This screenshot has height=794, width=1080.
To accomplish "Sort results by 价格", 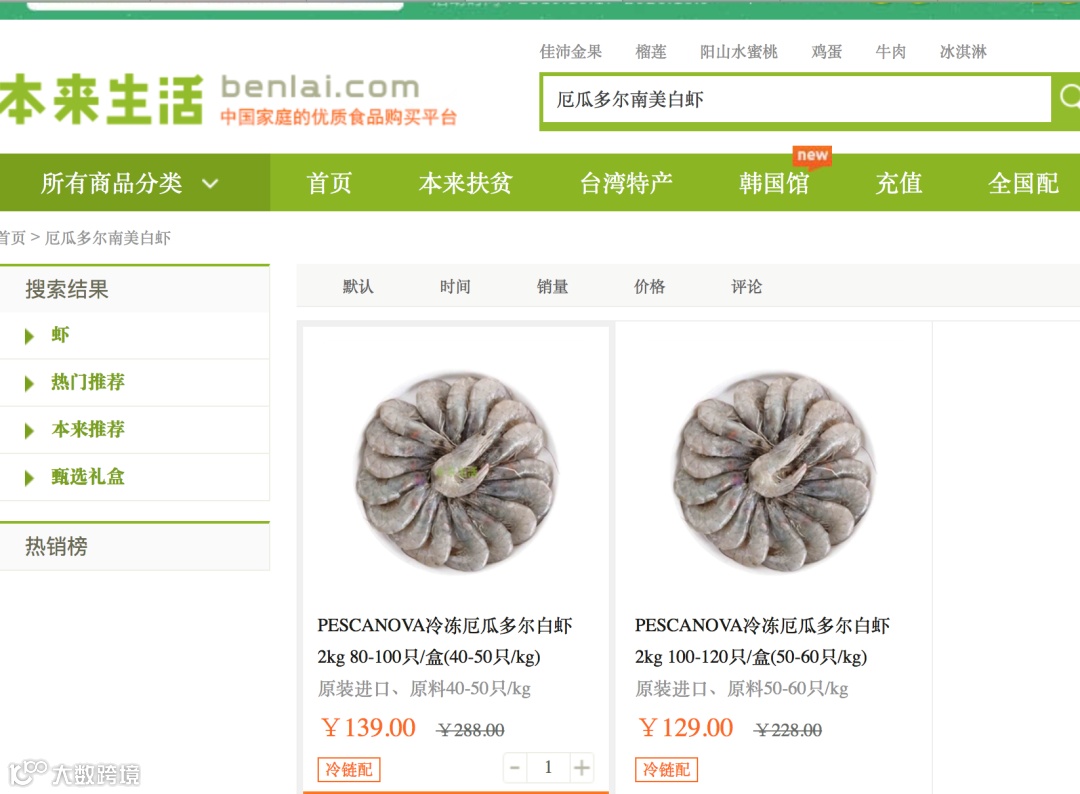I will tap(650, 286).
